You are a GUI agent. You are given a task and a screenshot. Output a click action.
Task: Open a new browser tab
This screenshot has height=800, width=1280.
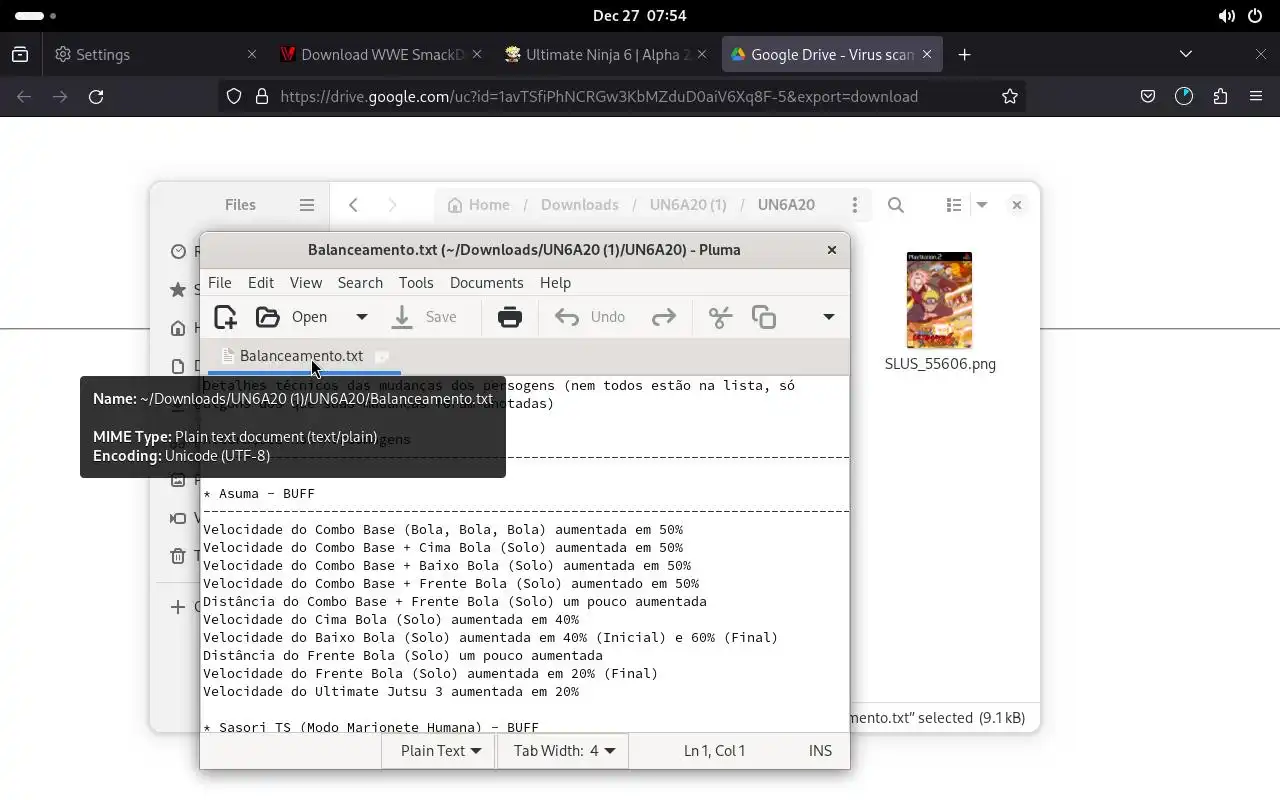(x=964, y=55)
